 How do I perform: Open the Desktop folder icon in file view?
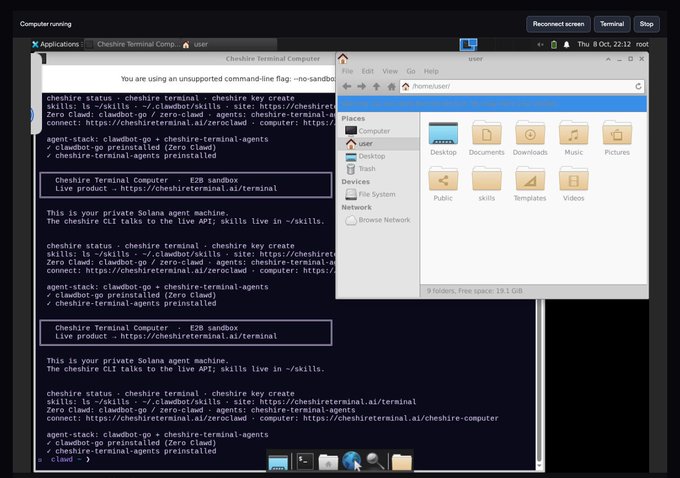(x=443, y=138)
